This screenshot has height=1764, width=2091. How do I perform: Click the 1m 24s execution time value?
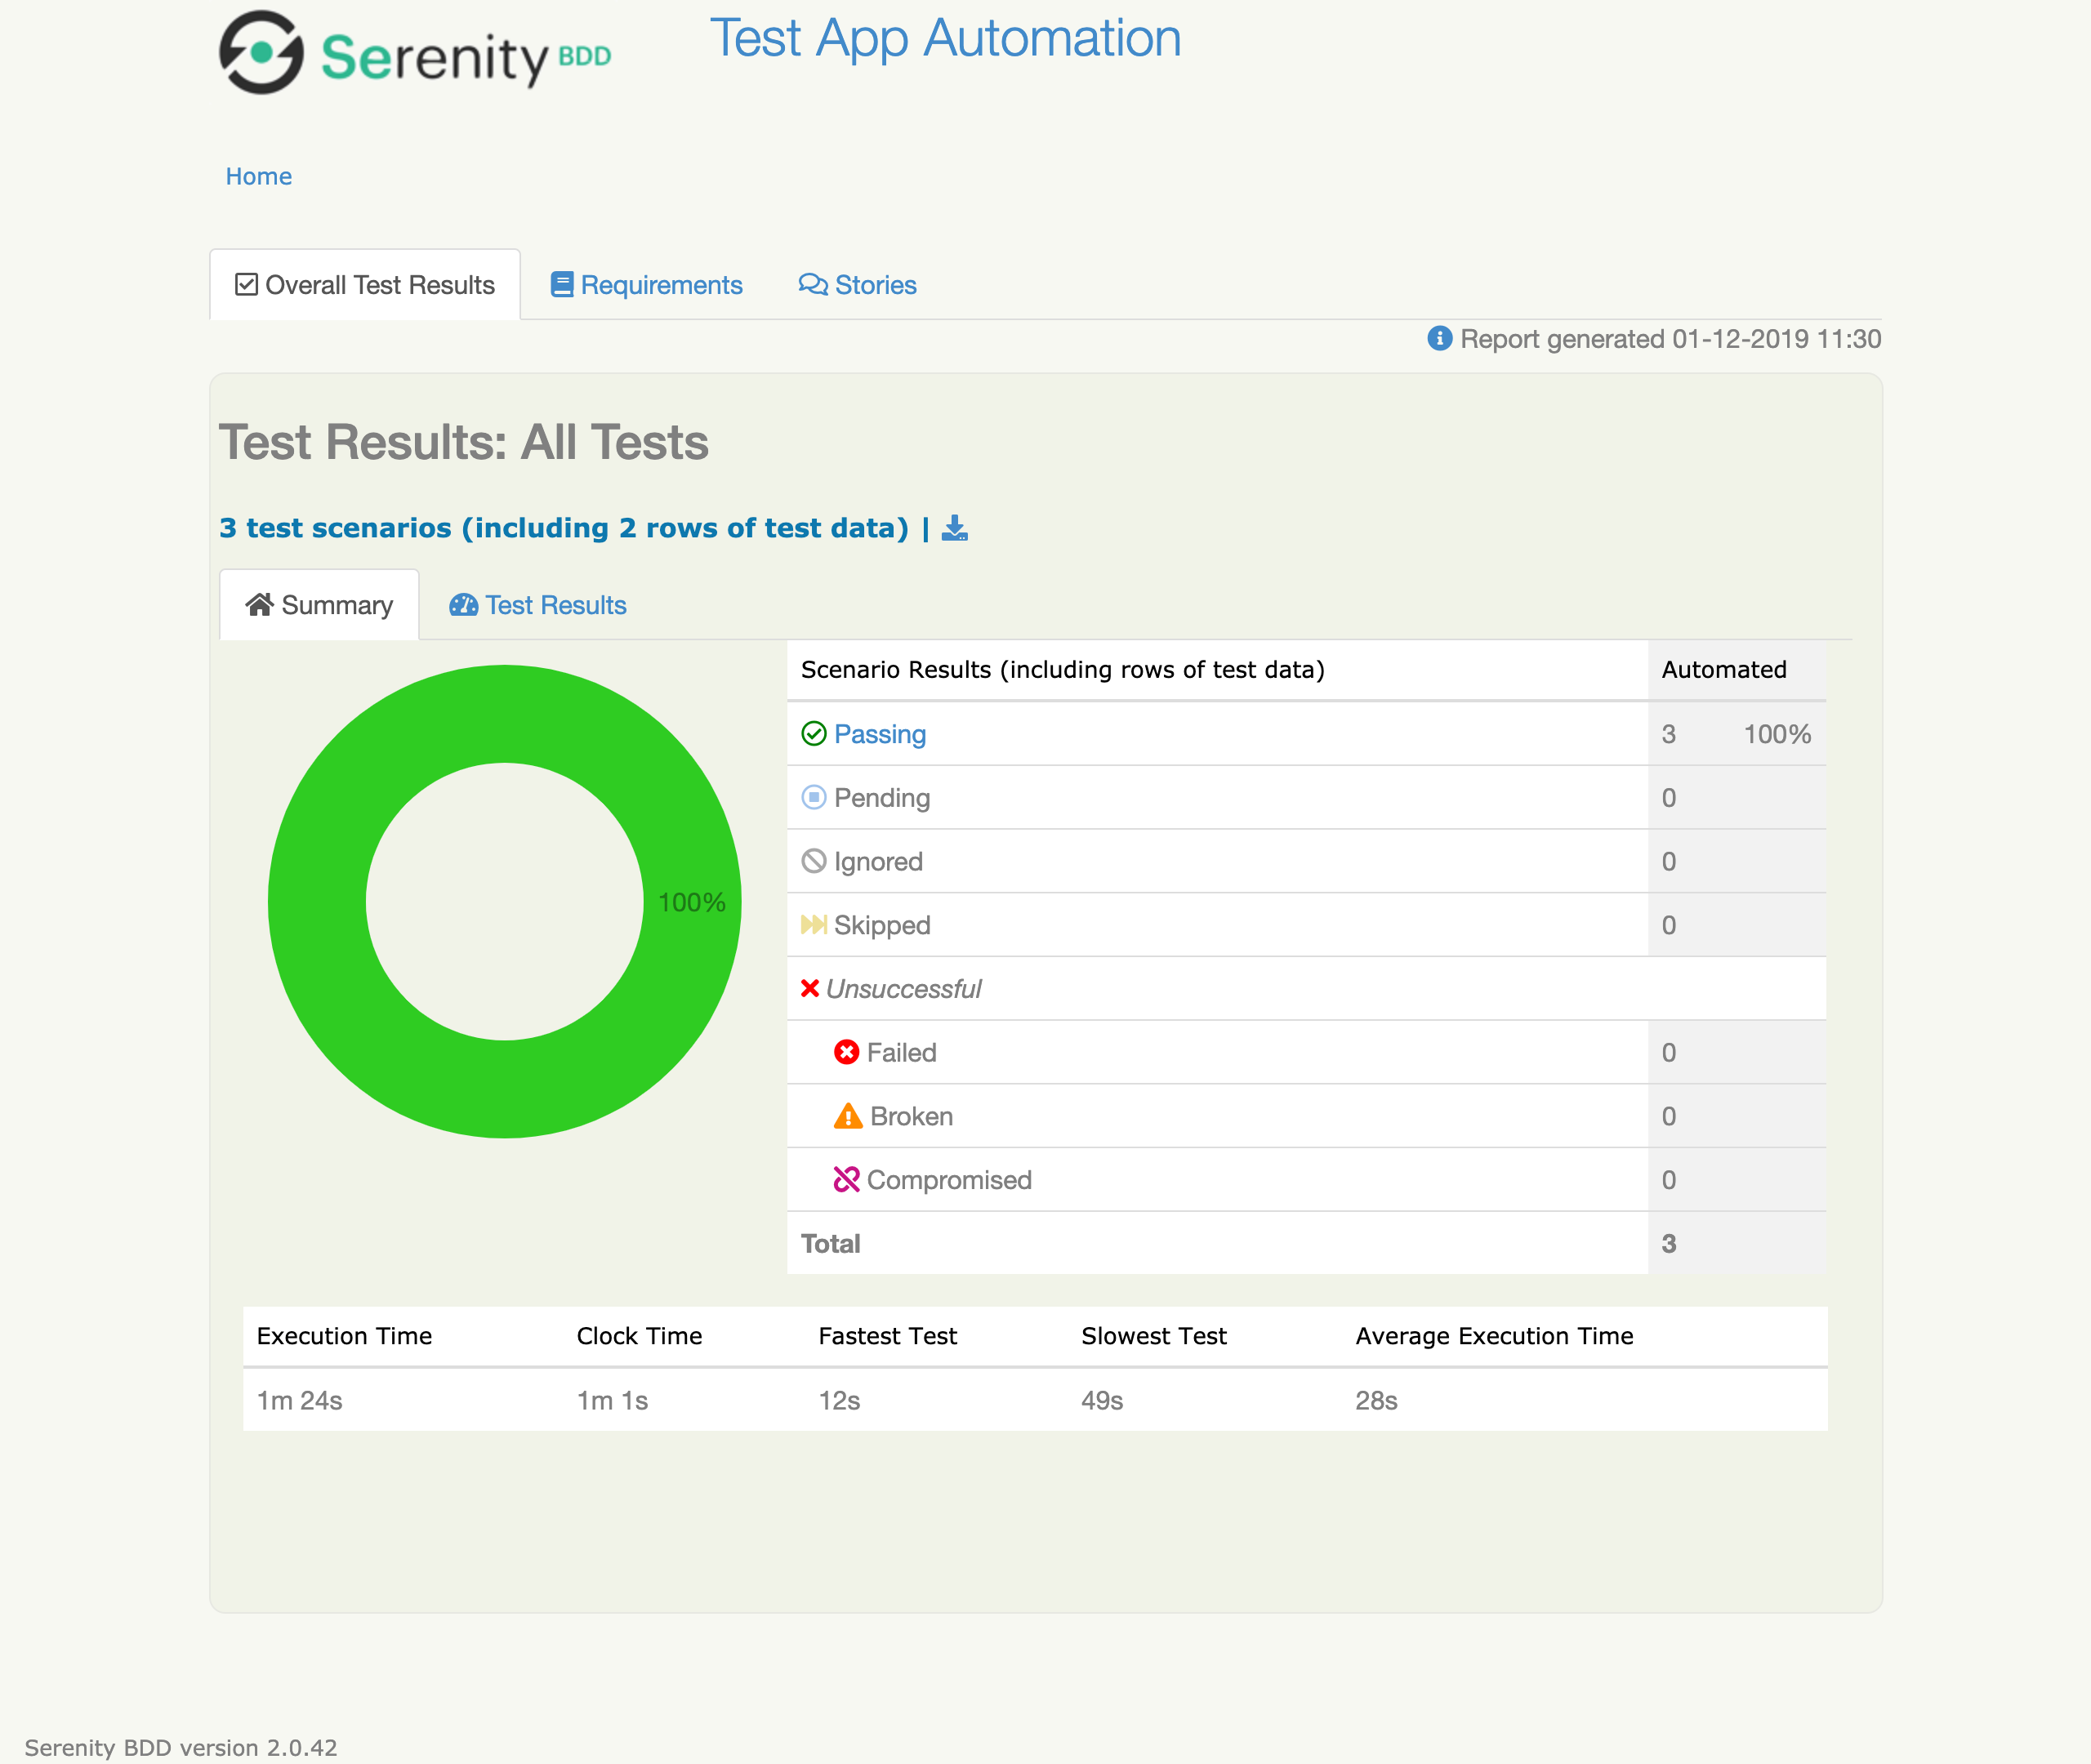300,1401
